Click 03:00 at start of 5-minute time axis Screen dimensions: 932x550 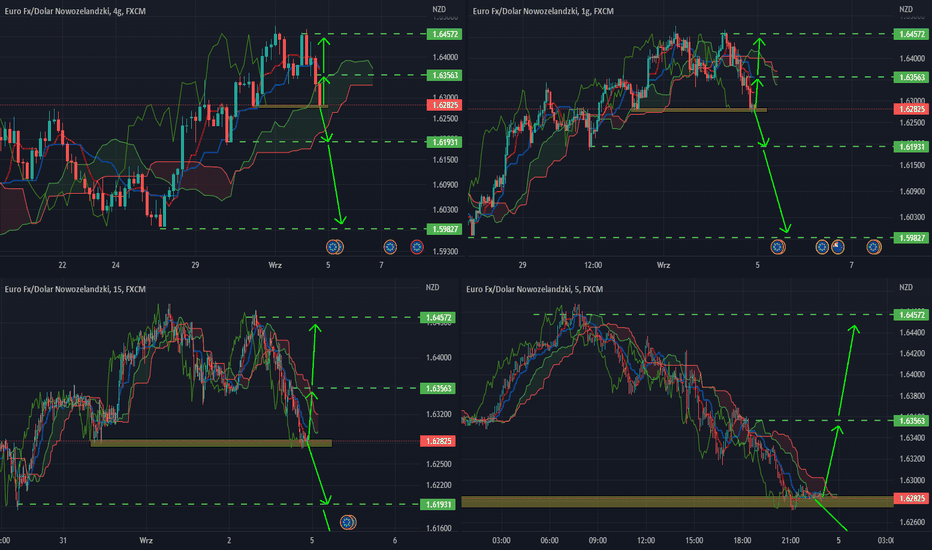501,540
